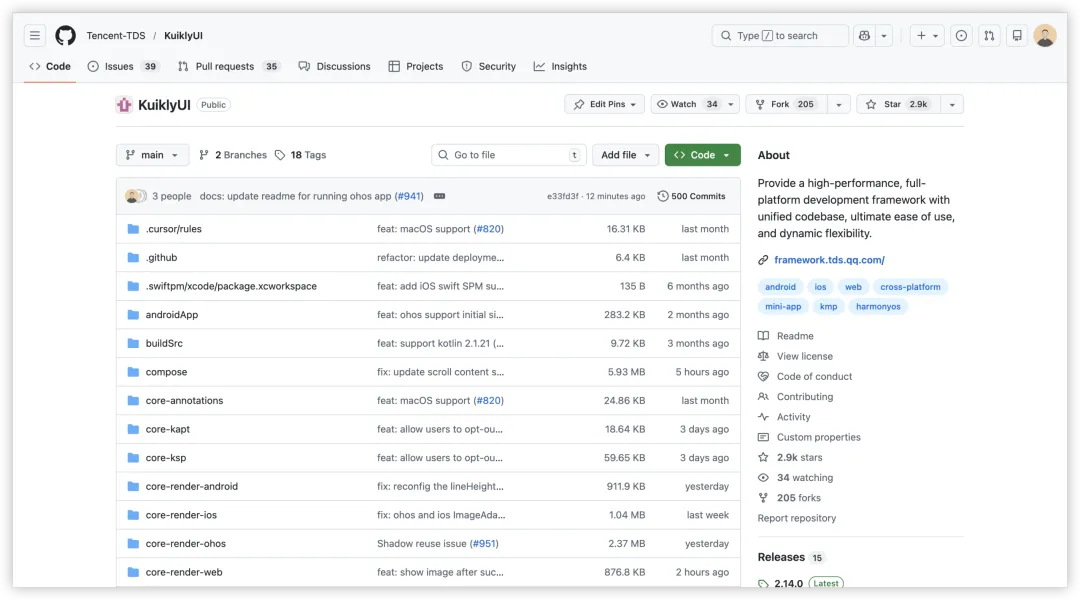Open the header pull requests icon
The image size is (1080, 600).
click(x=989, y=35)
